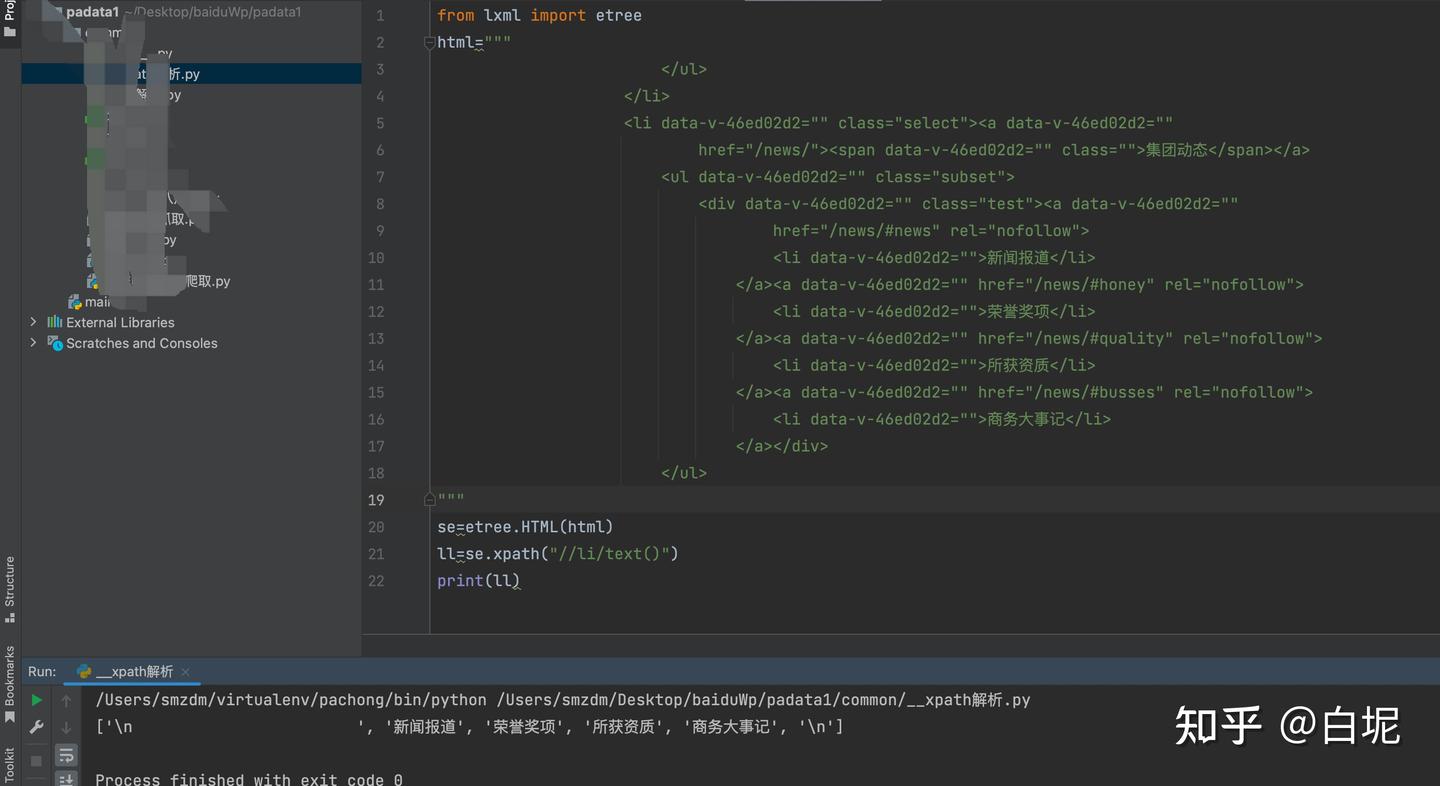Open run configuration settings via wrench icon
Screen dimensions: 1440x786
[36, 727]
